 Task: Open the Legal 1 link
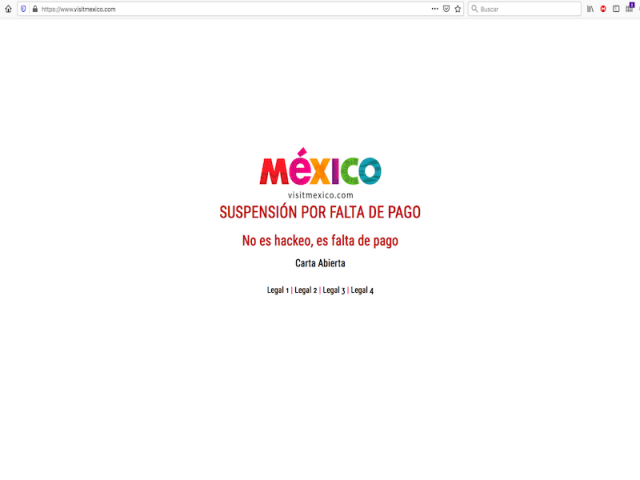pos(278,290)
